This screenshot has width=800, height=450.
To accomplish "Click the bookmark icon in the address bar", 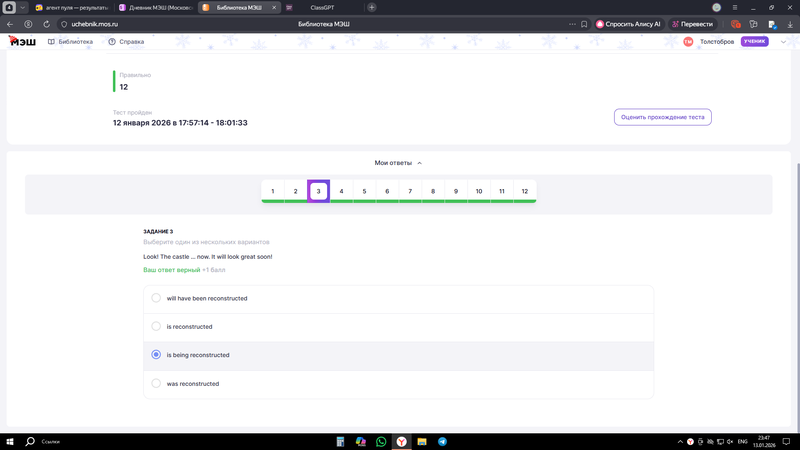I will point(584,24).
